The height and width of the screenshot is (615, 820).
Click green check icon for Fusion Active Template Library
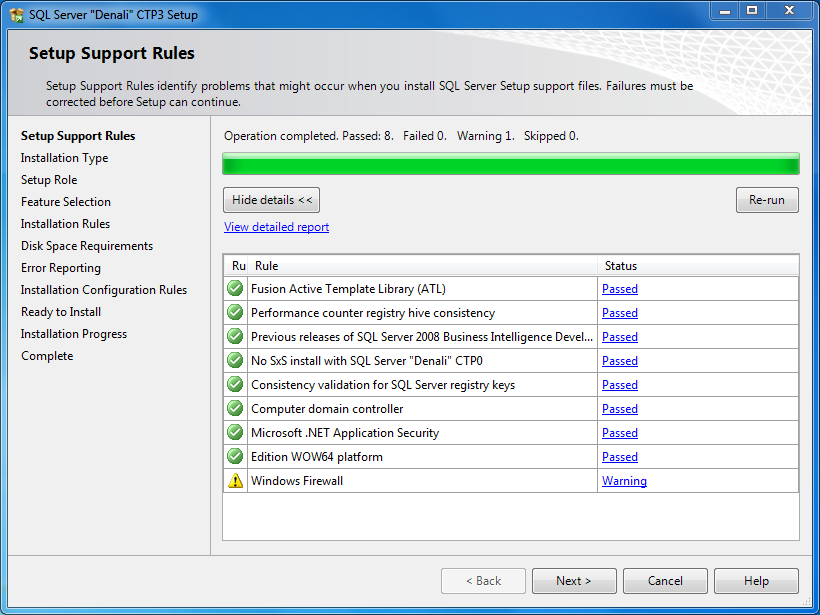point(235,288)
